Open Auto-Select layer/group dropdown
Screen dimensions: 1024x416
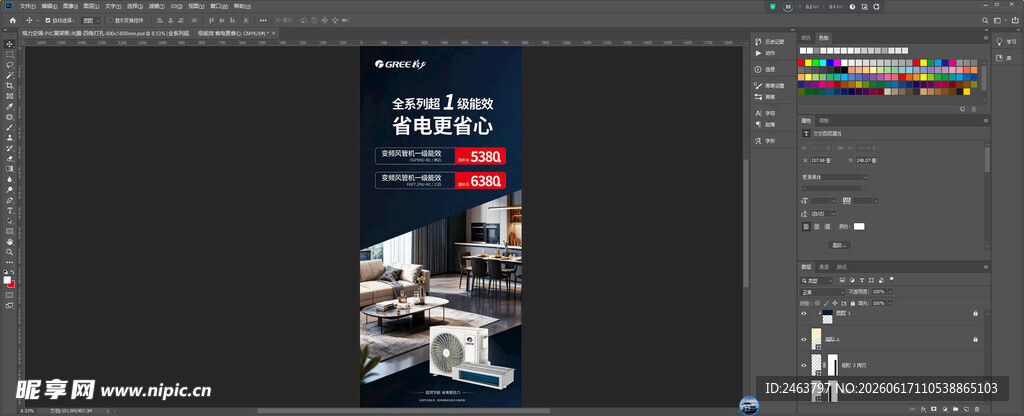click(91, 20)
